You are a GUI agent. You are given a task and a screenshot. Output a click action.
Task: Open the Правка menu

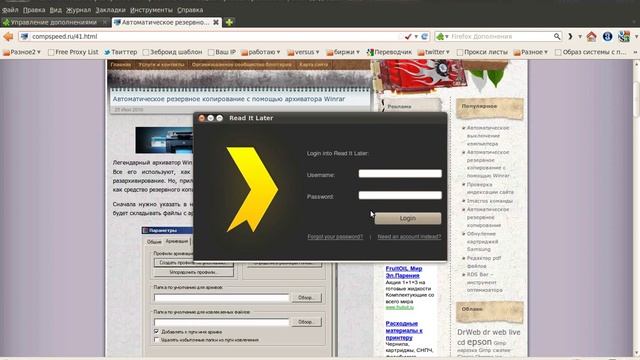(34, 10)
